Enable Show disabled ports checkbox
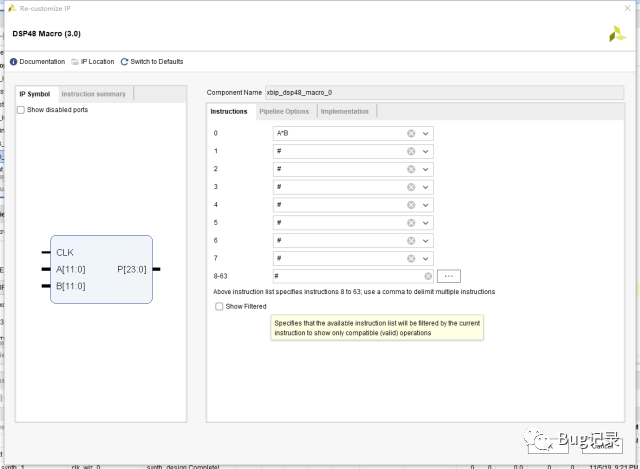 tap(21, 110)
